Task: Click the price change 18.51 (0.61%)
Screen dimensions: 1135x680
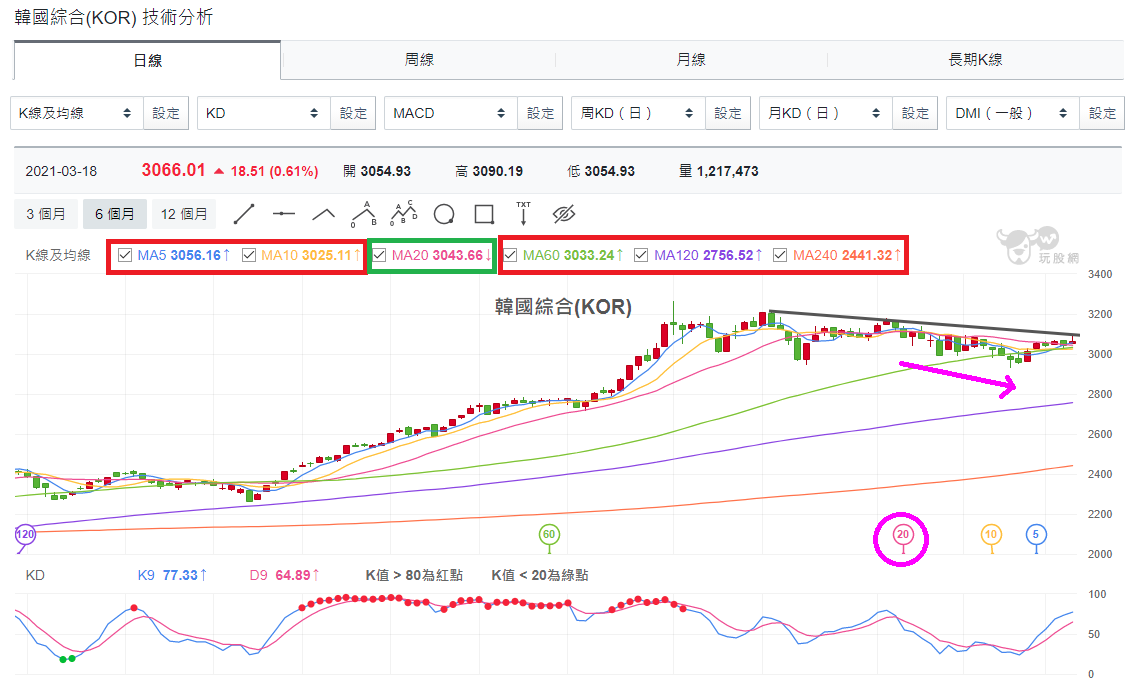Action: tap(274, 172)
